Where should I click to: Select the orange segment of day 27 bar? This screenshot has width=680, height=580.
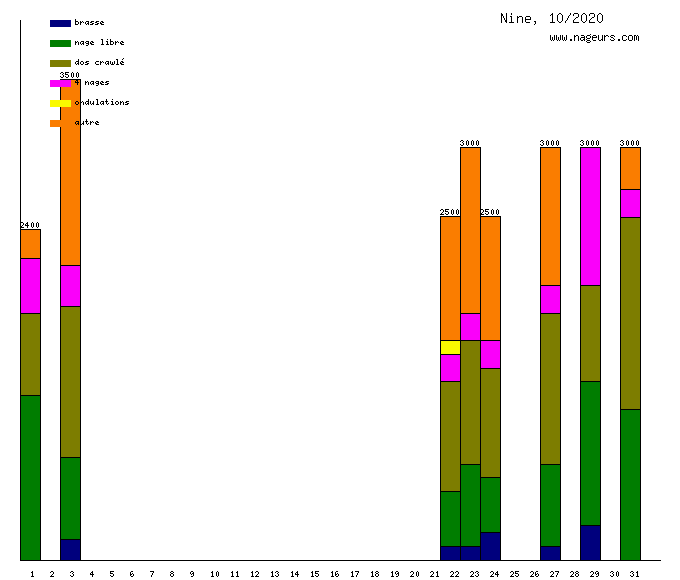(550, 216)
